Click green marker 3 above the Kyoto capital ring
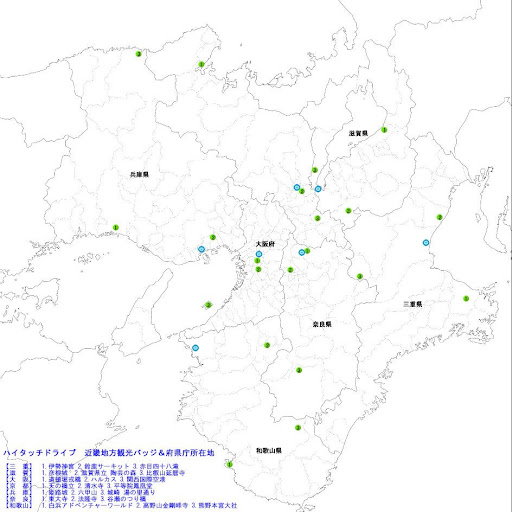Screen dimensions: 512x512 coord(315,170)
